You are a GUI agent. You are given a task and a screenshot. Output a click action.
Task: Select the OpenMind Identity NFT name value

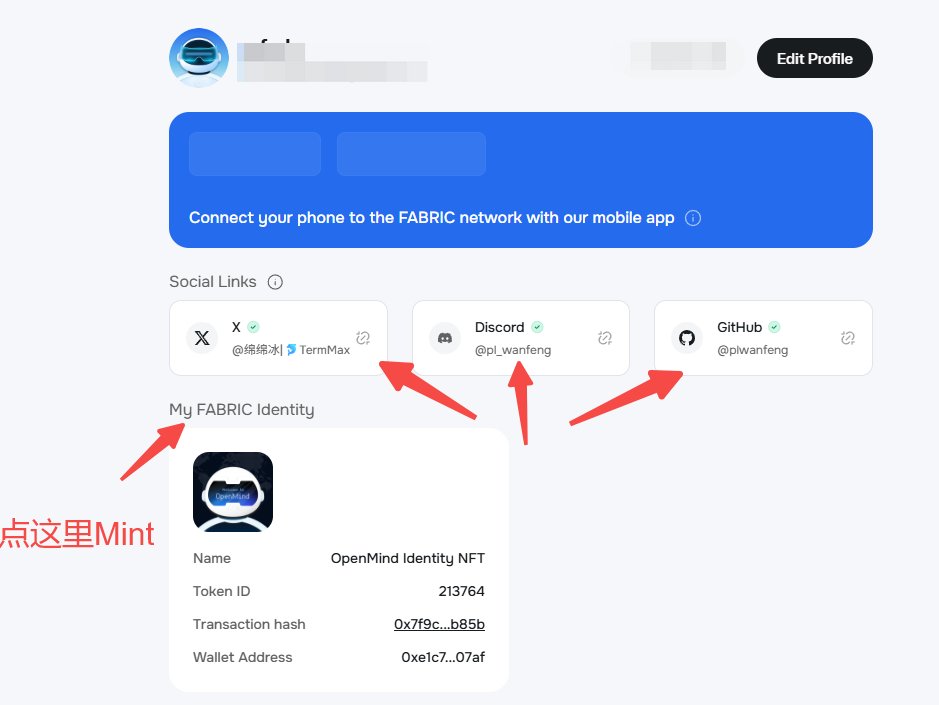point(408,558)
